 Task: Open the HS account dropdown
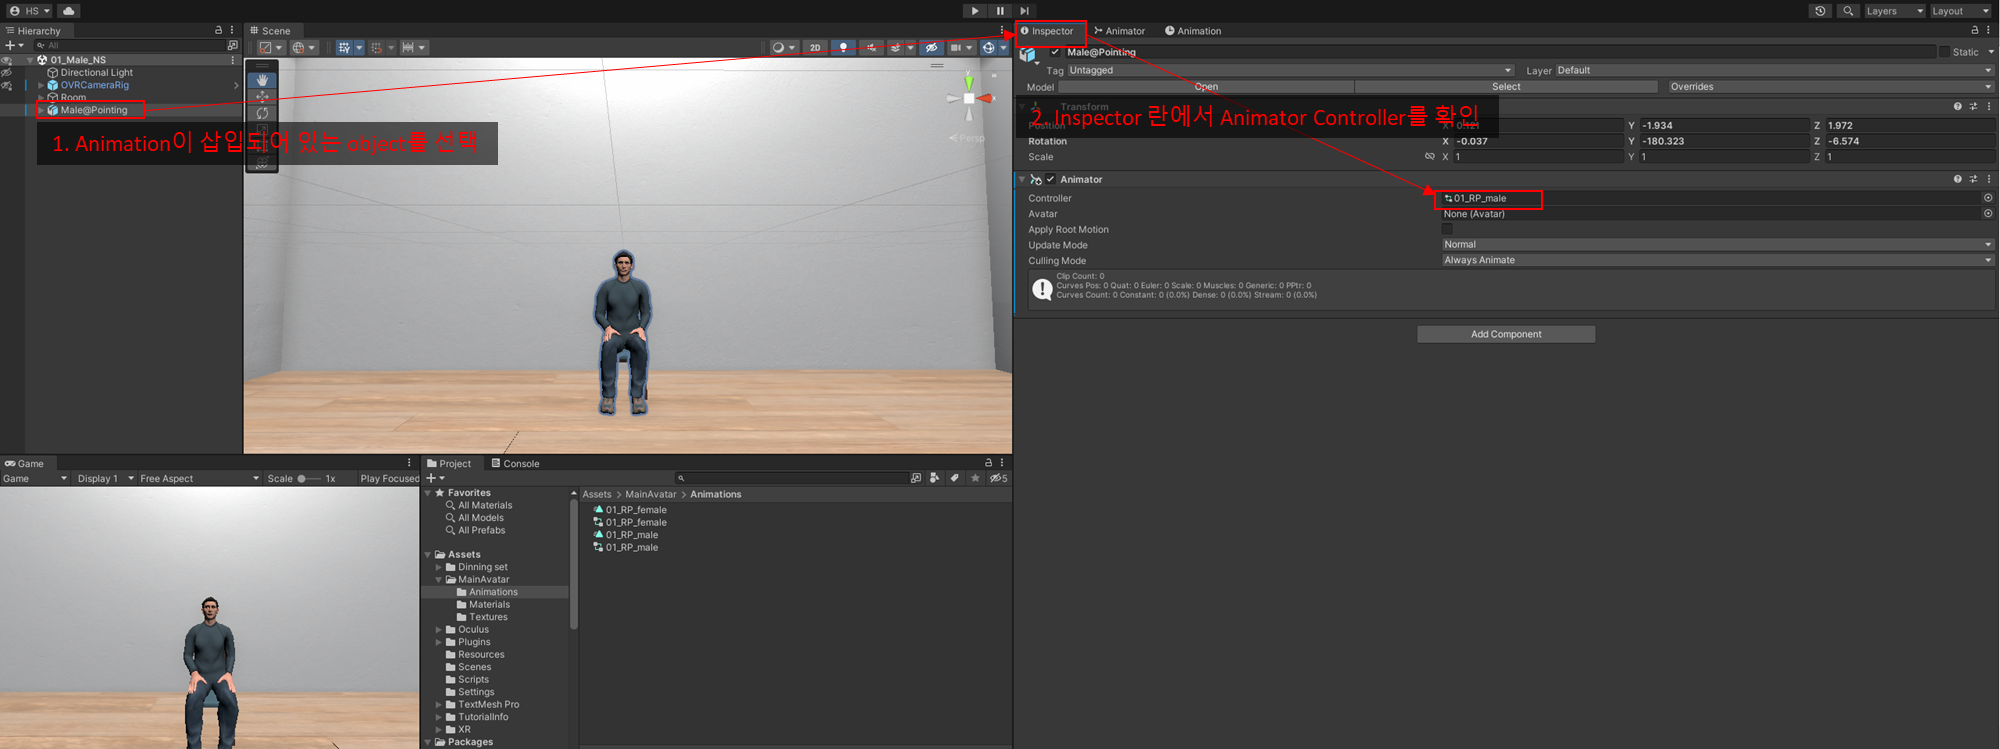[29, 11]
